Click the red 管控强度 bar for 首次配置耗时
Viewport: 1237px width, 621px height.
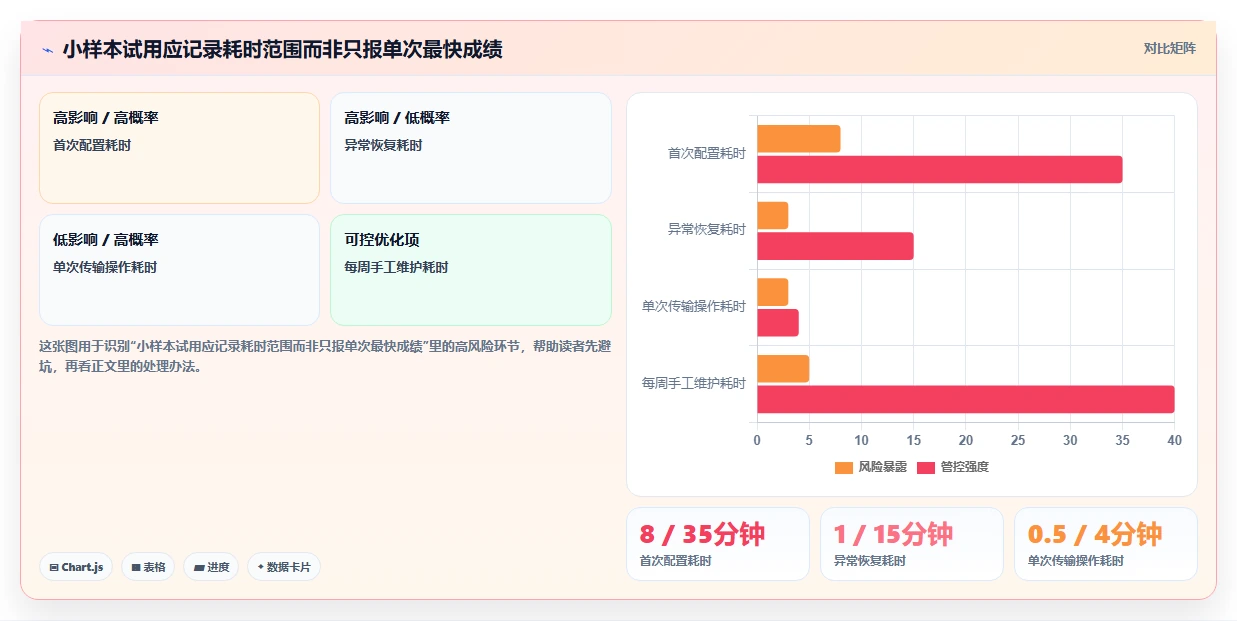(x=940, y=169)
